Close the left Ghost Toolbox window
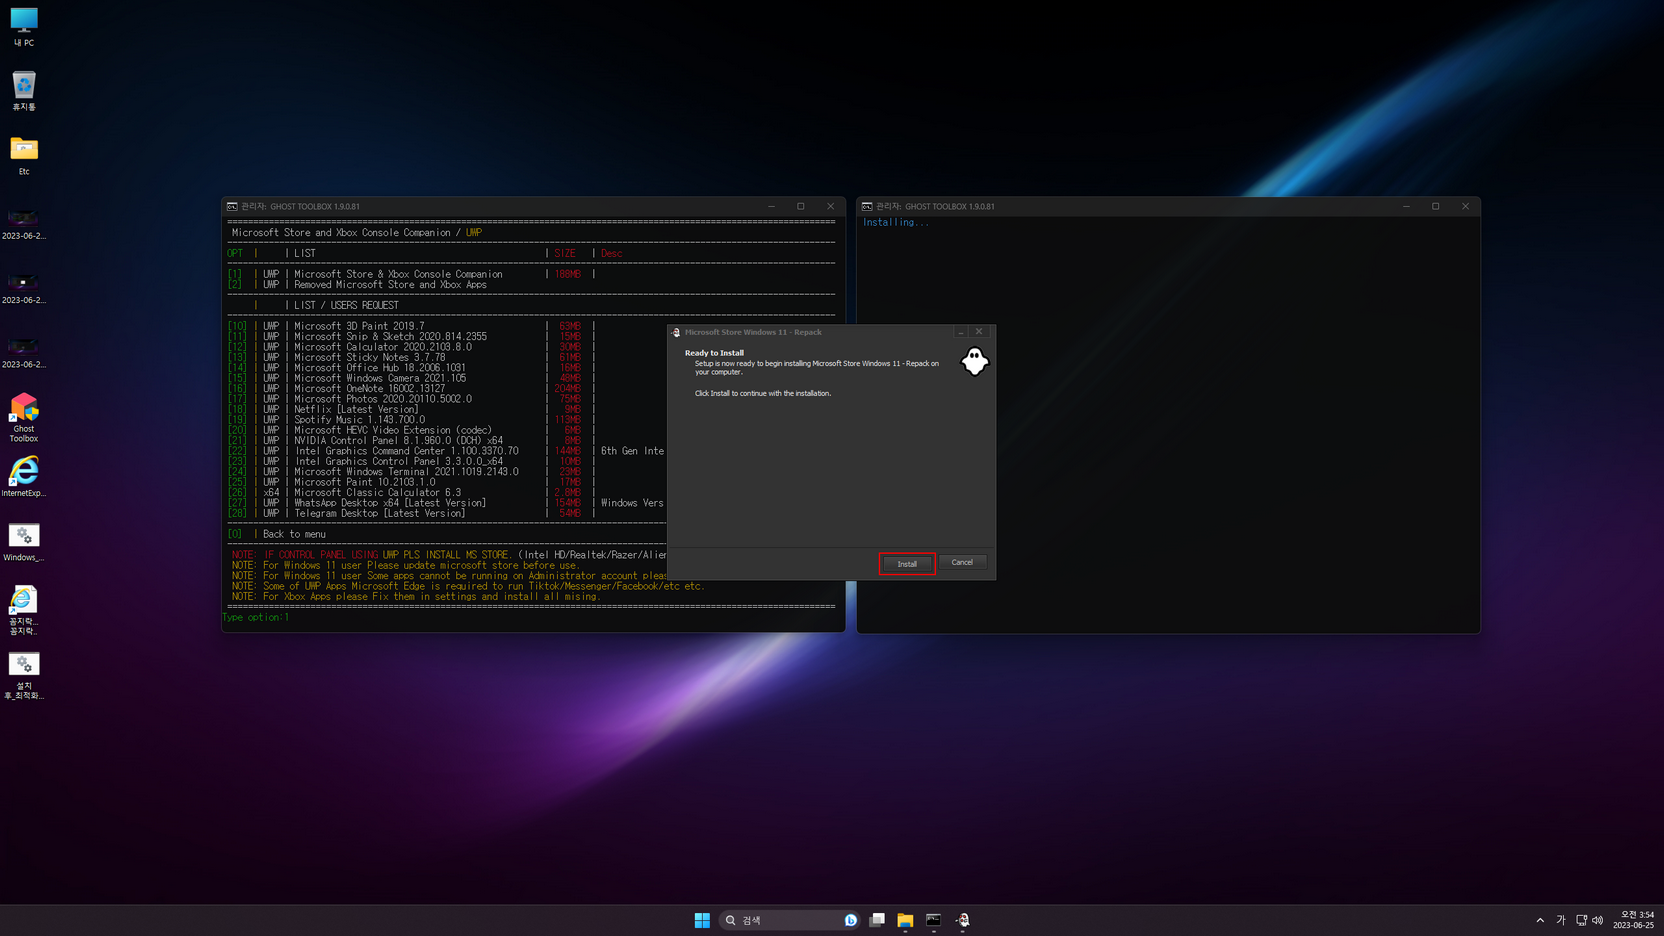 830,206
